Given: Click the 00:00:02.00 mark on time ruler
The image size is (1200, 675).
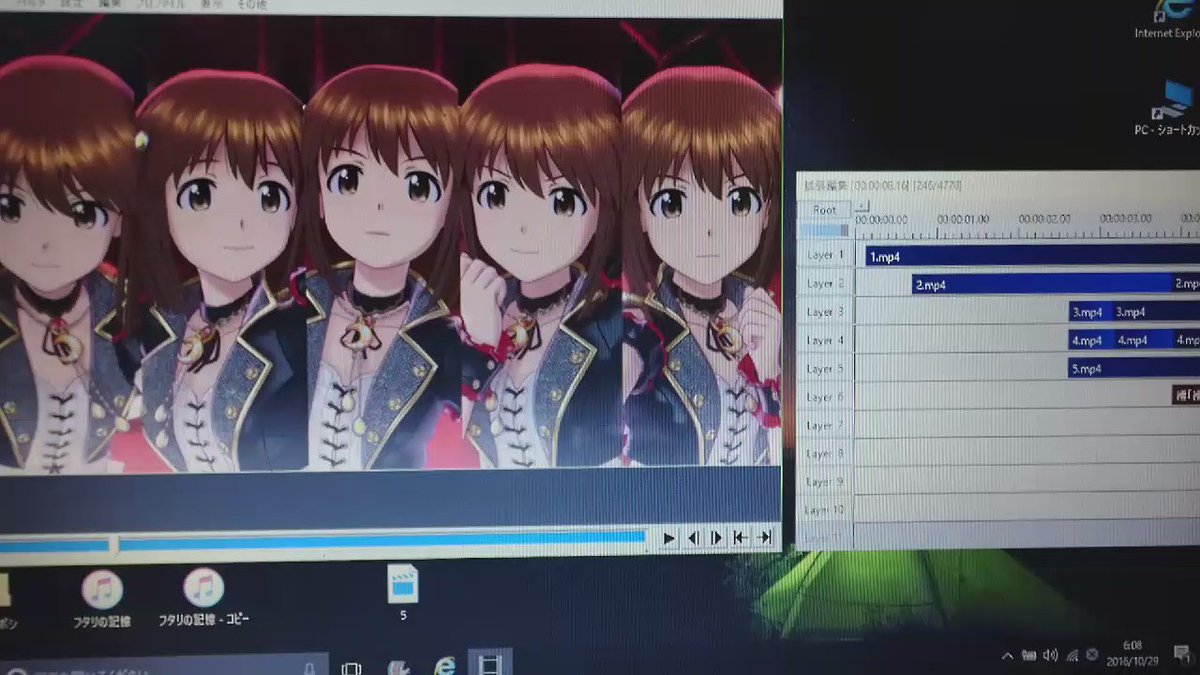Looking at the screenshot, I should pyautogui.click(x=1045, y=219).
